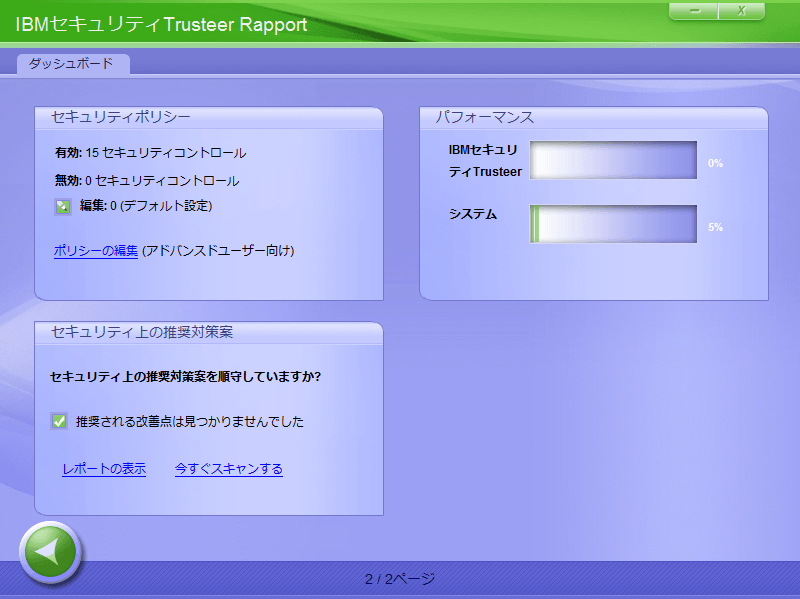The image size is (800, 599).
Task: Click the 0% value beside IBM bar
Action: (715, 163)
